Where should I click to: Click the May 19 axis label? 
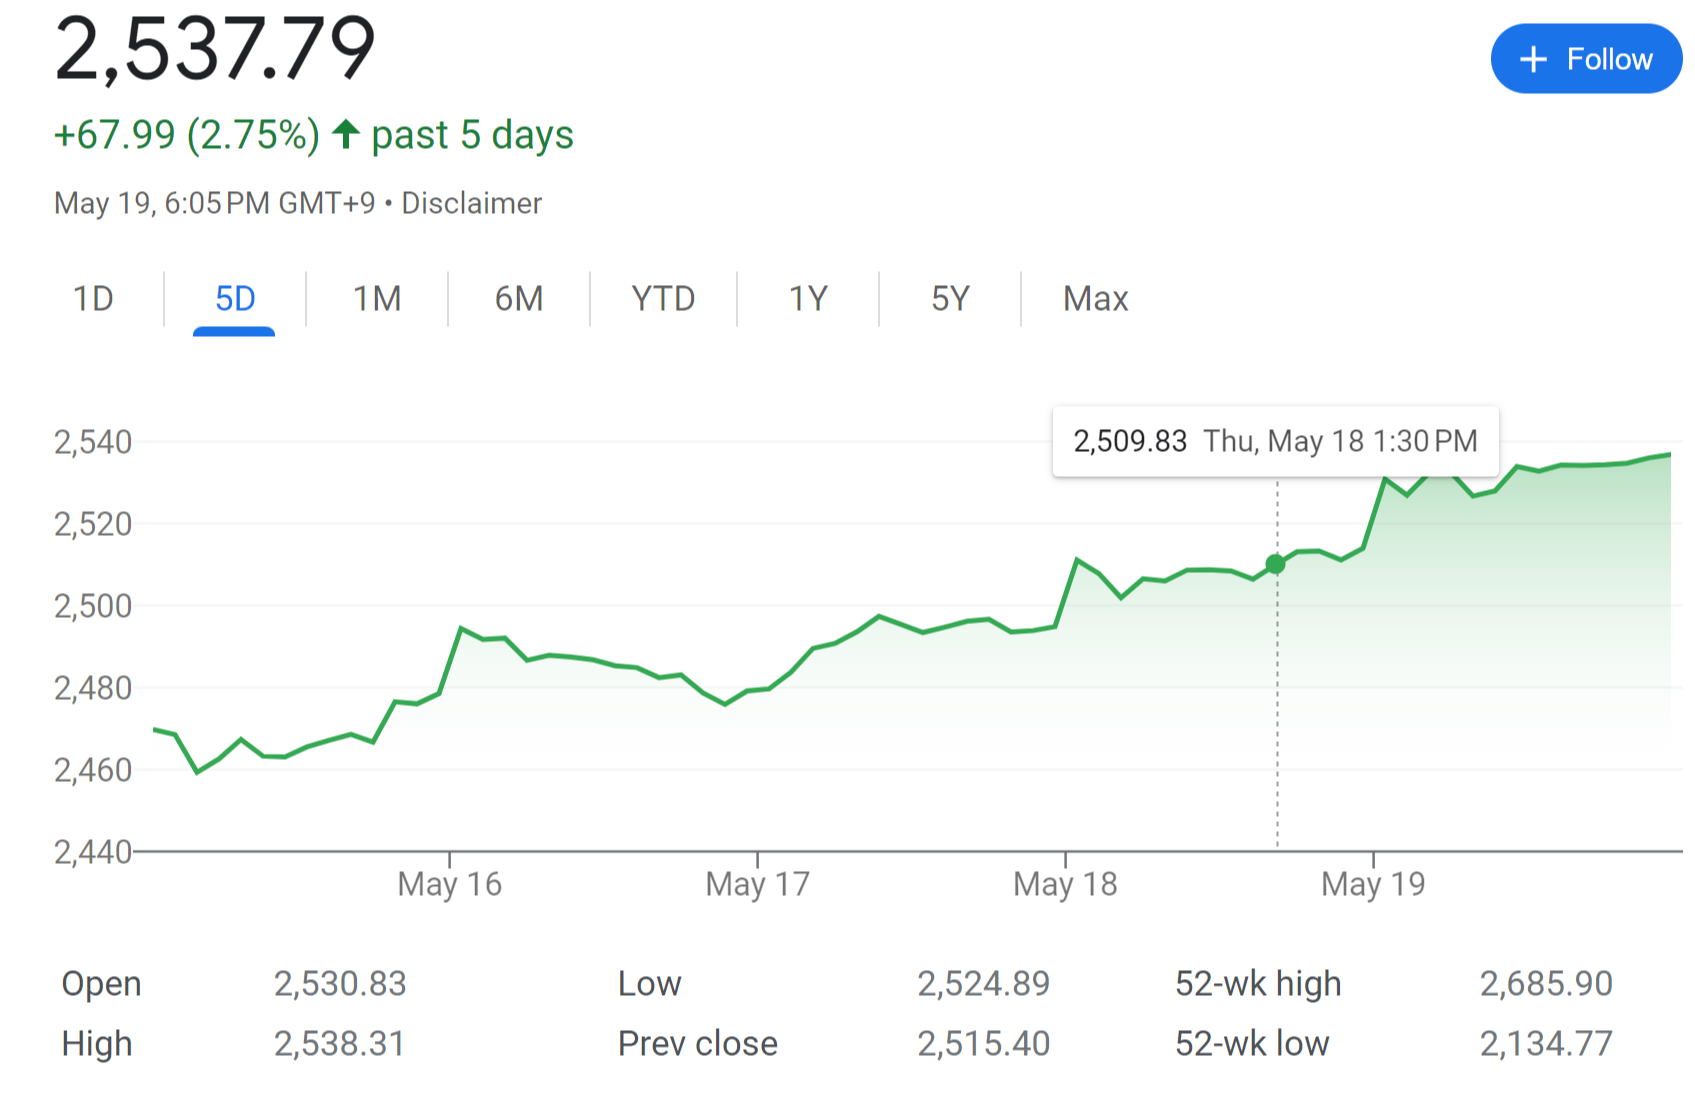(x=1373, y=884)
